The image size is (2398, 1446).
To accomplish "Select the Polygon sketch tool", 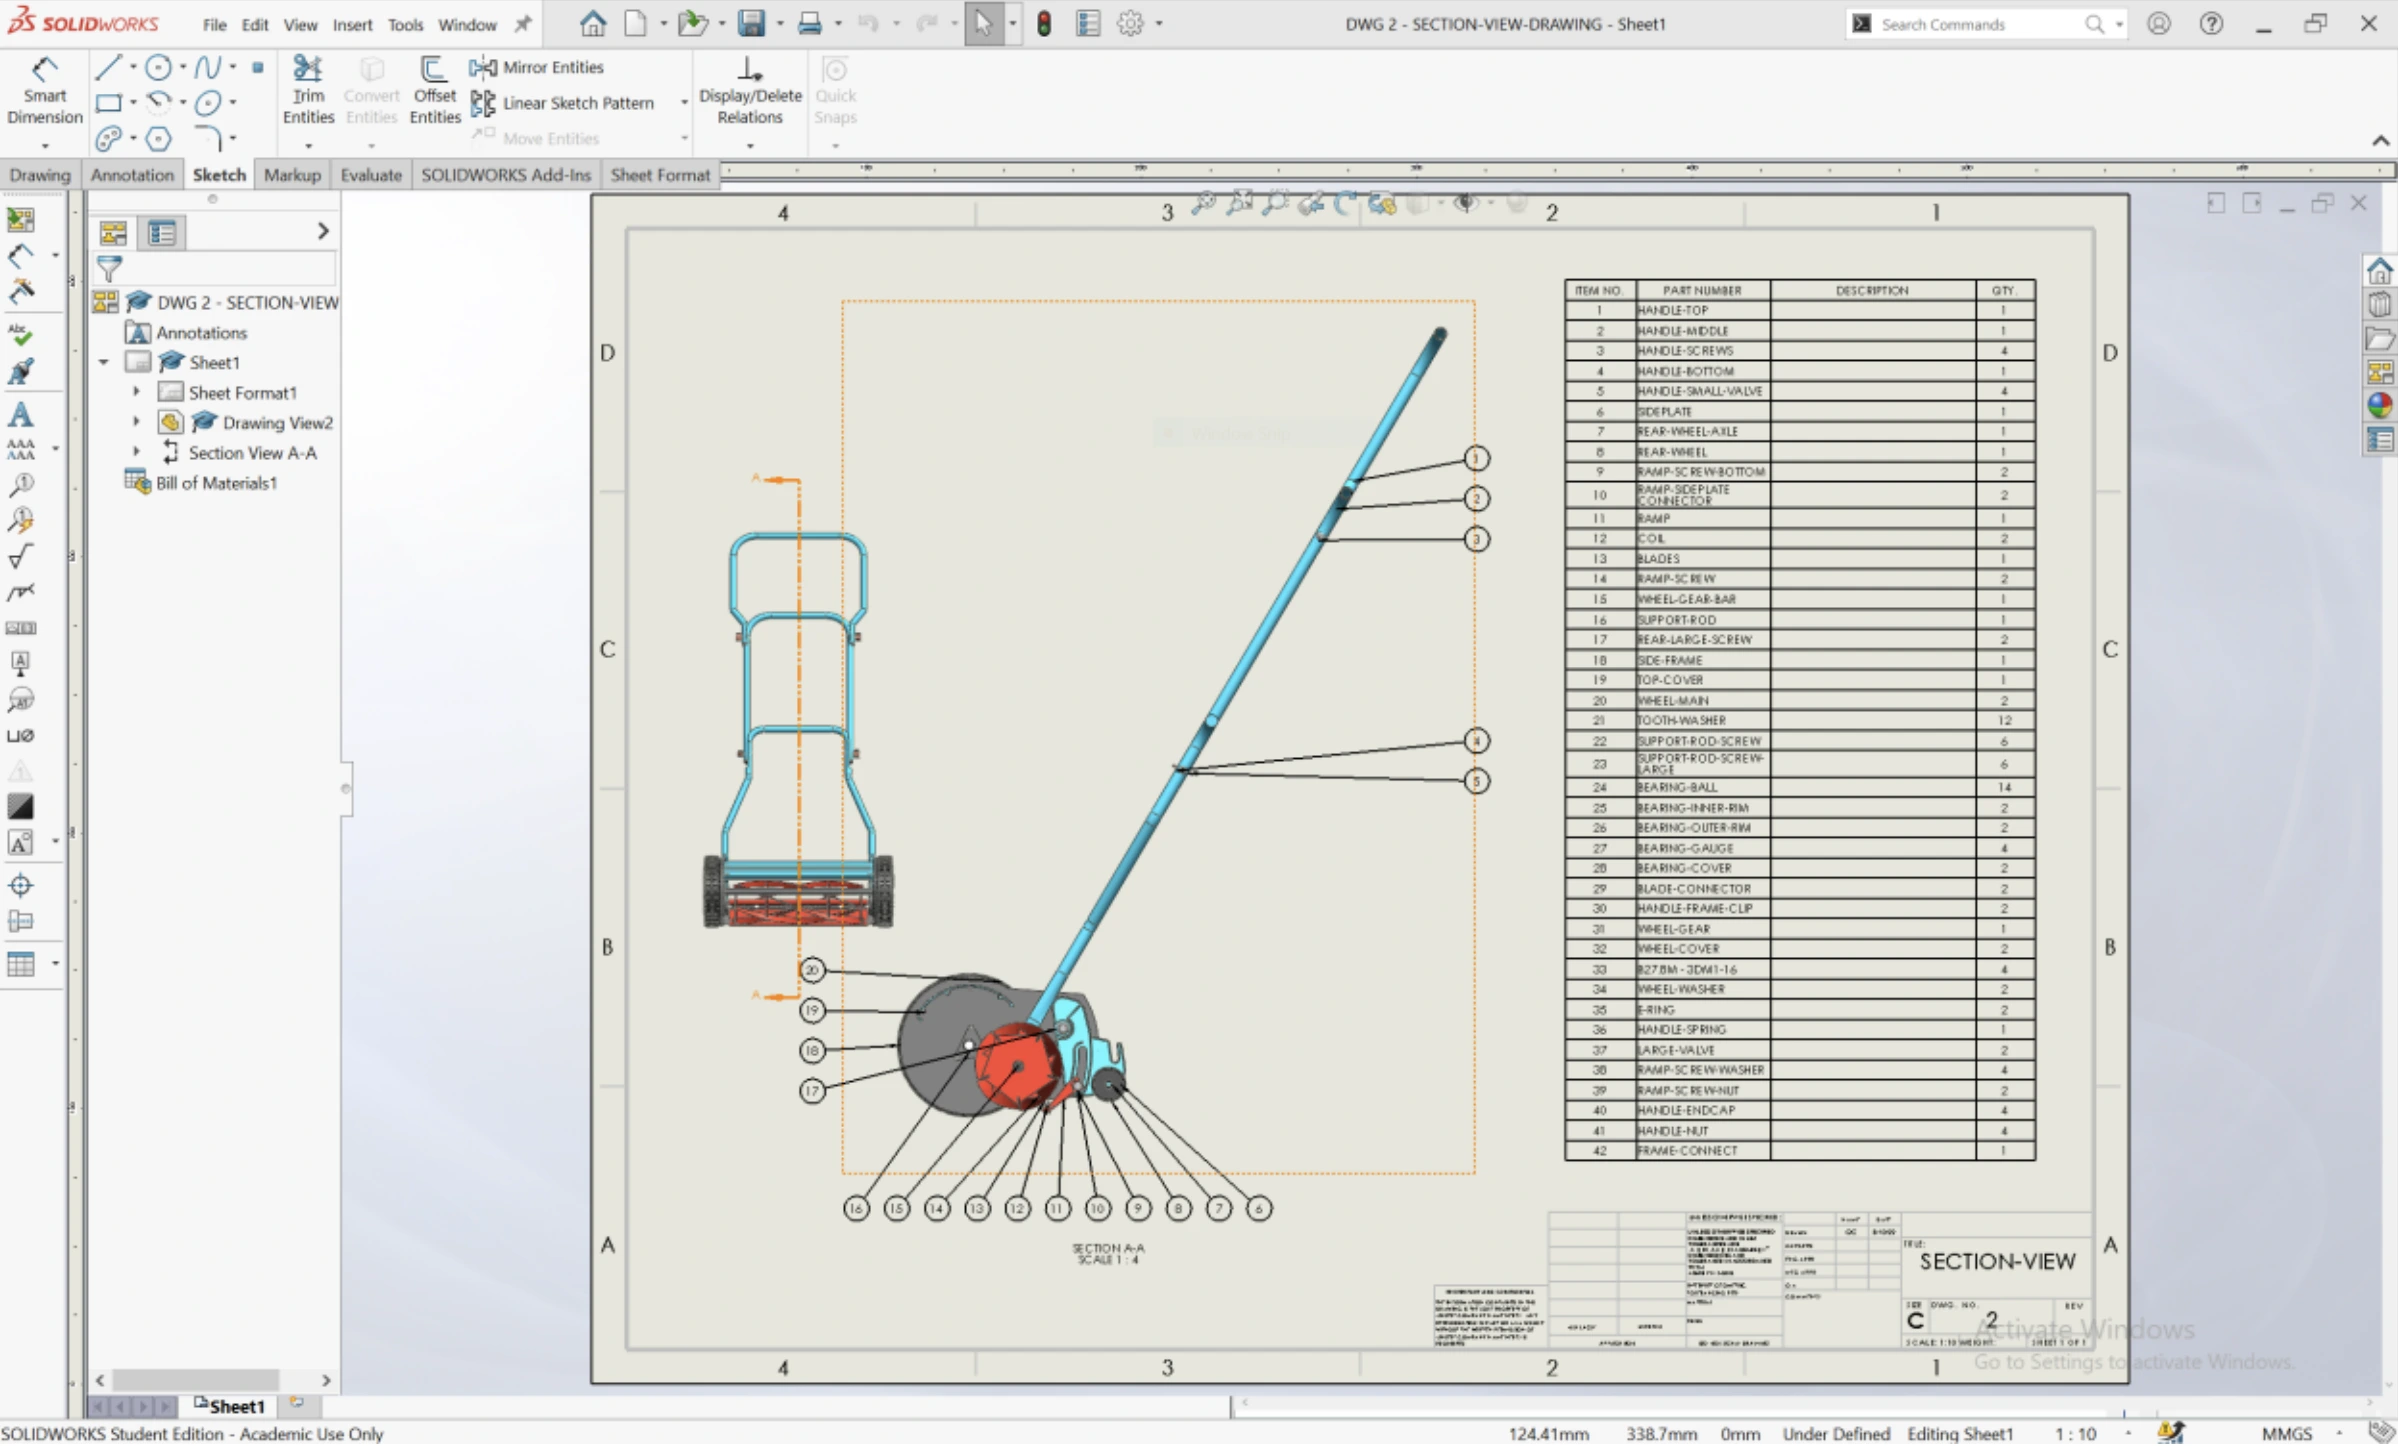I will tap(158, 139).
